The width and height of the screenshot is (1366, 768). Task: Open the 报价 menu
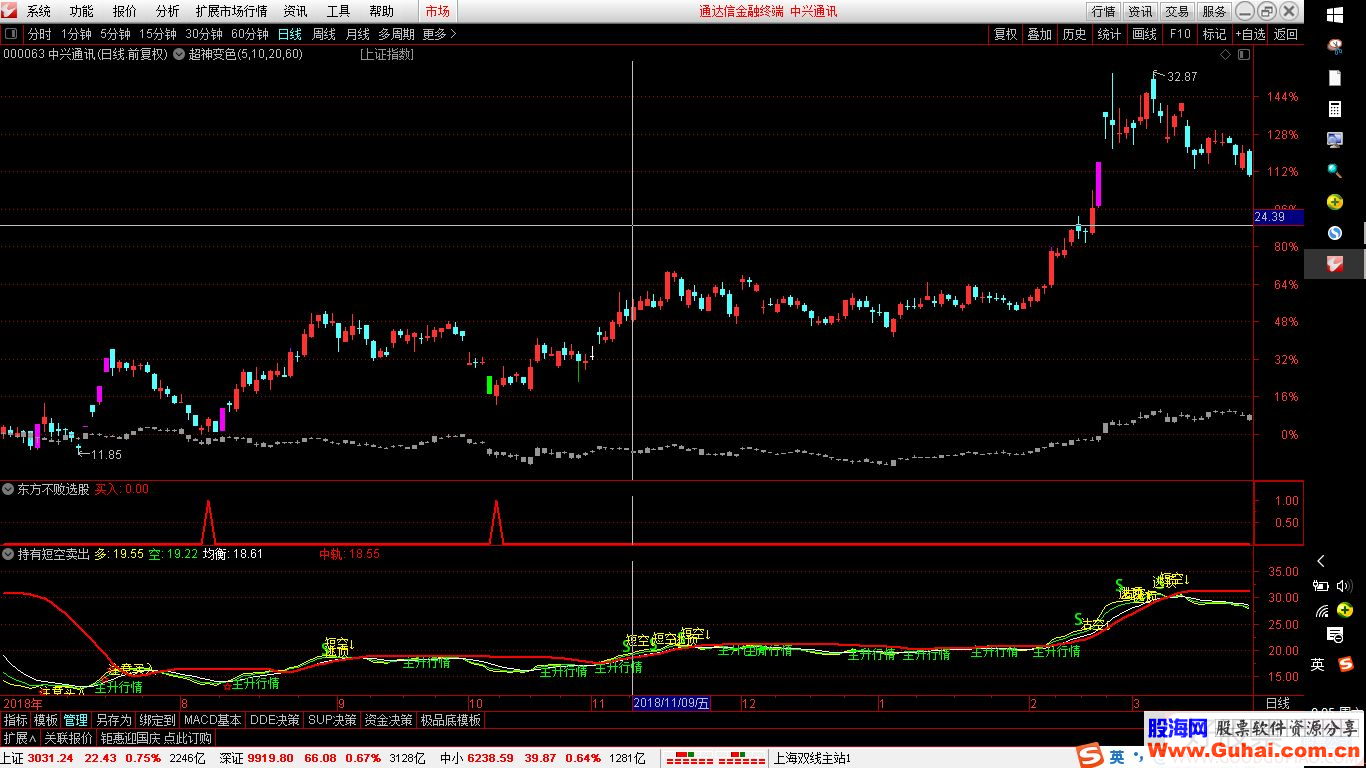click(125, 11)
